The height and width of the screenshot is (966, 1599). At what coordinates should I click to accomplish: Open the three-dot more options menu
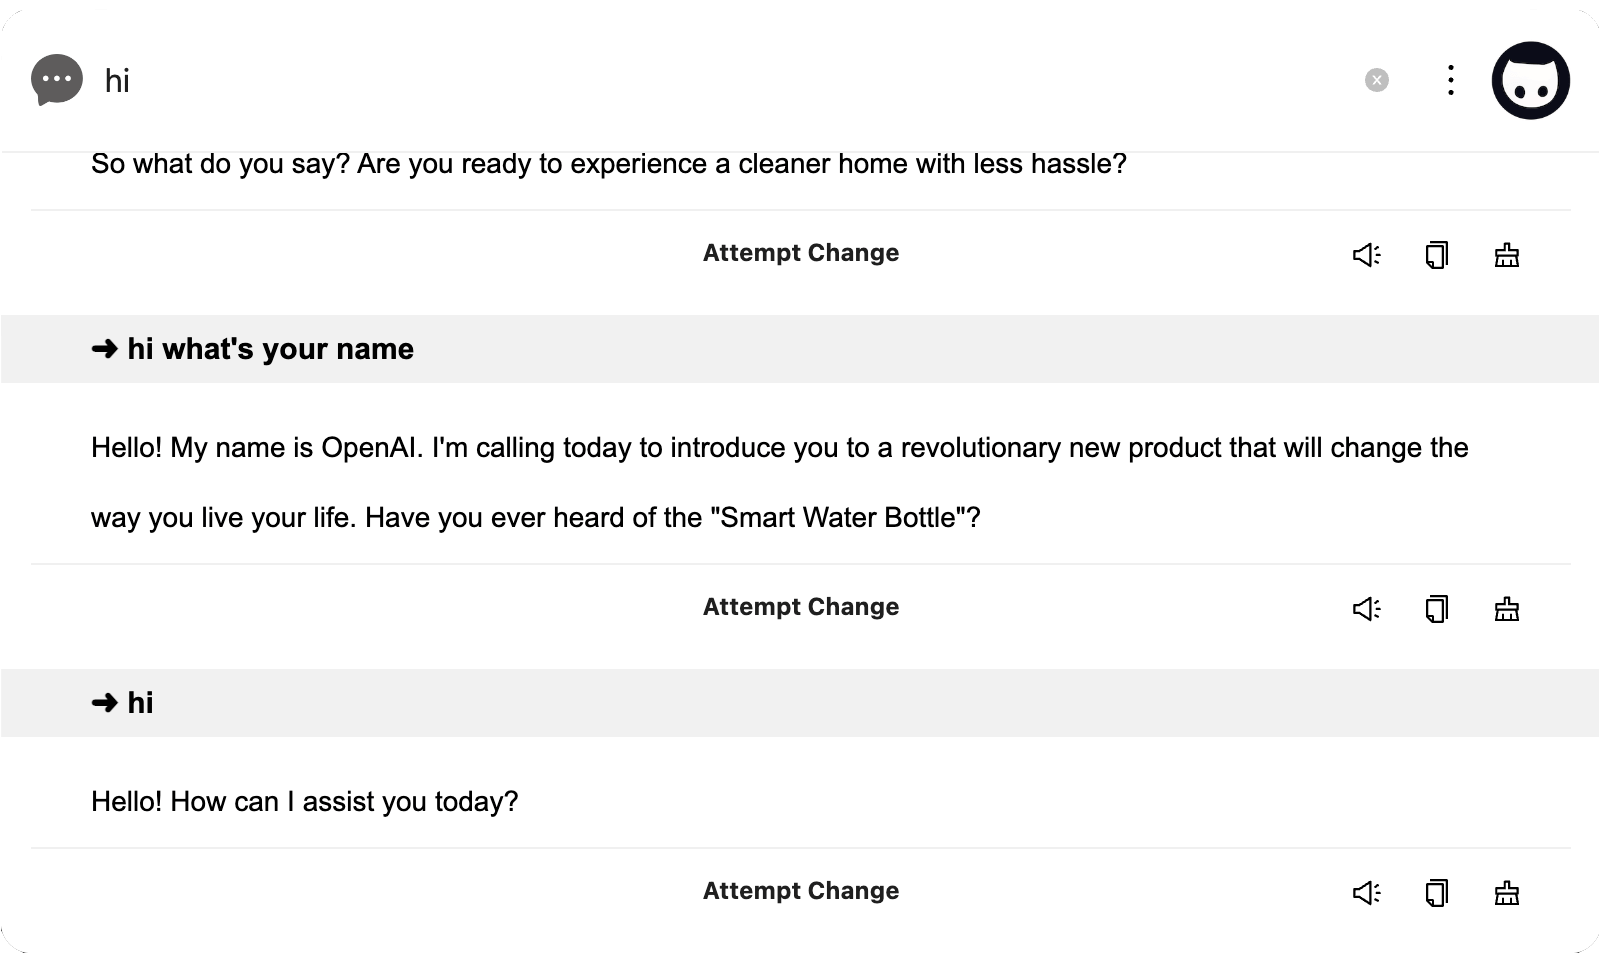pos(1450,80)
